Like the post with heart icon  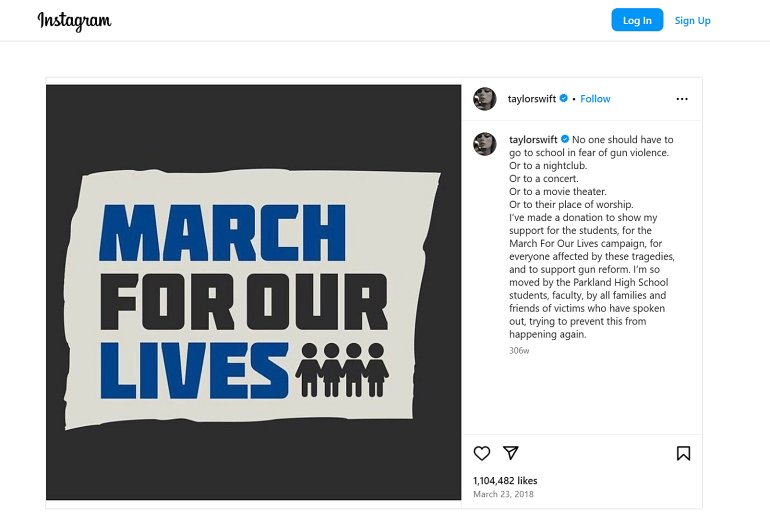pyautogui.click(x=482, y=453)
